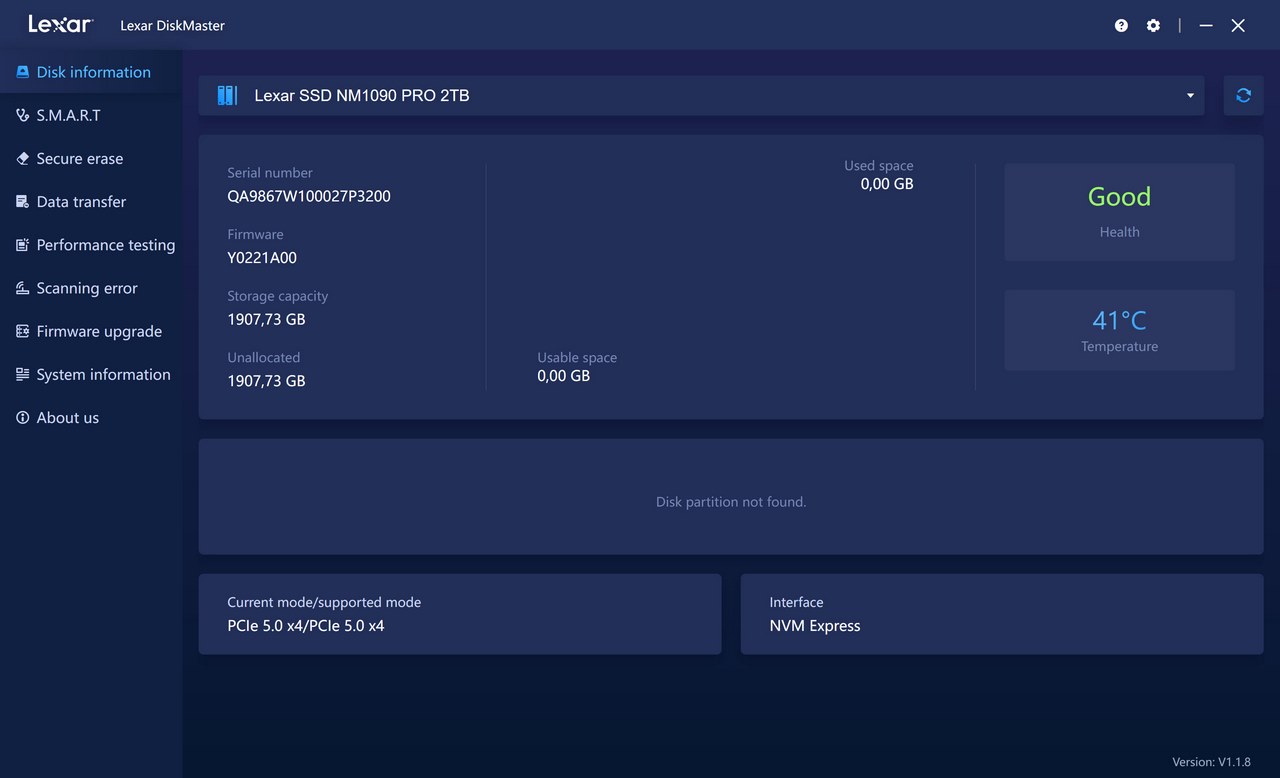Switch to Performance testing page
The height and width of the screenshot is (778, 1280).
tap(105, 245)
